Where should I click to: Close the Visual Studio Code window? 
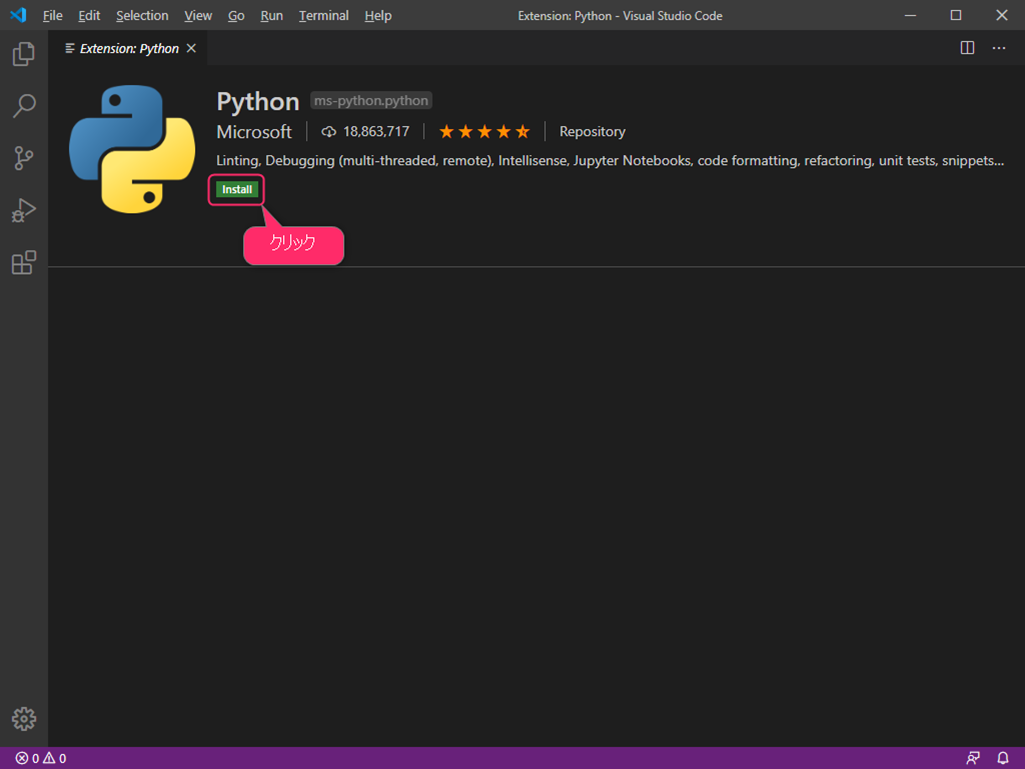click(x=1001, y=15)
